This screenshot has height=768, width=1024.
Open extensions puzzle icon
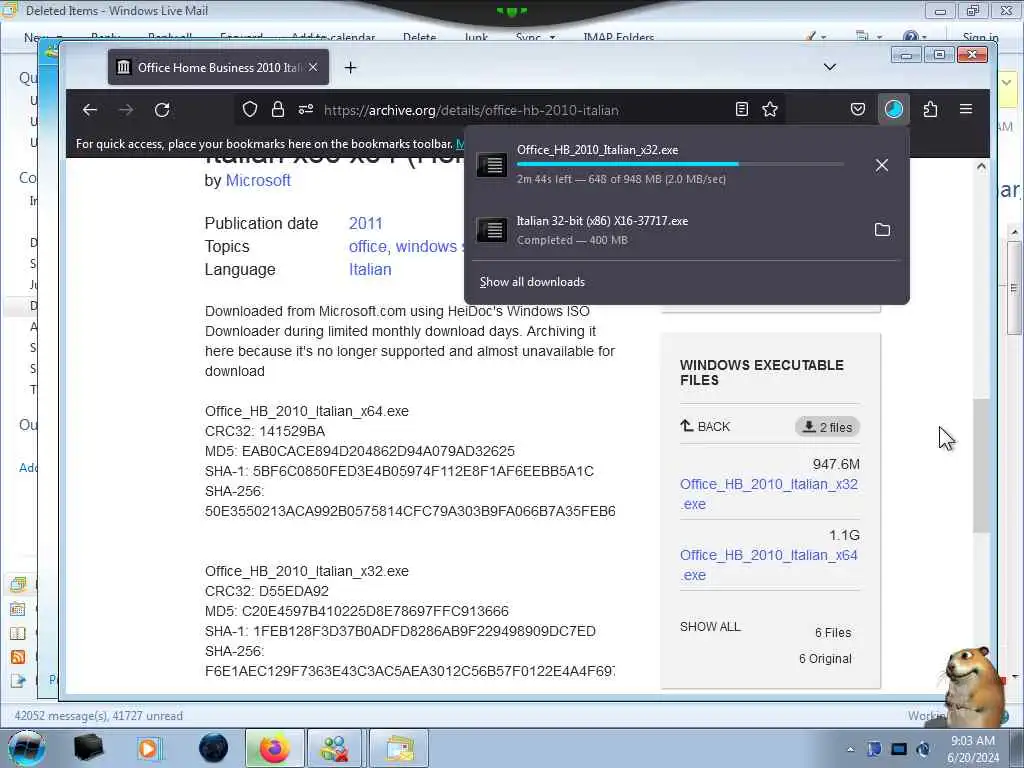tap(931, 110)
